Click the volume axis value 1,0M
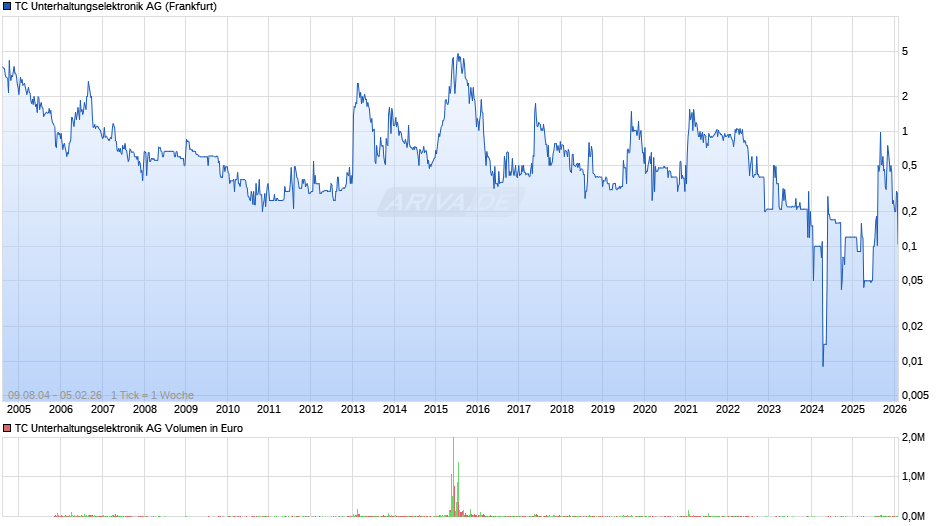This screenshot has height=526, width=940. click(x=914, y=476)
